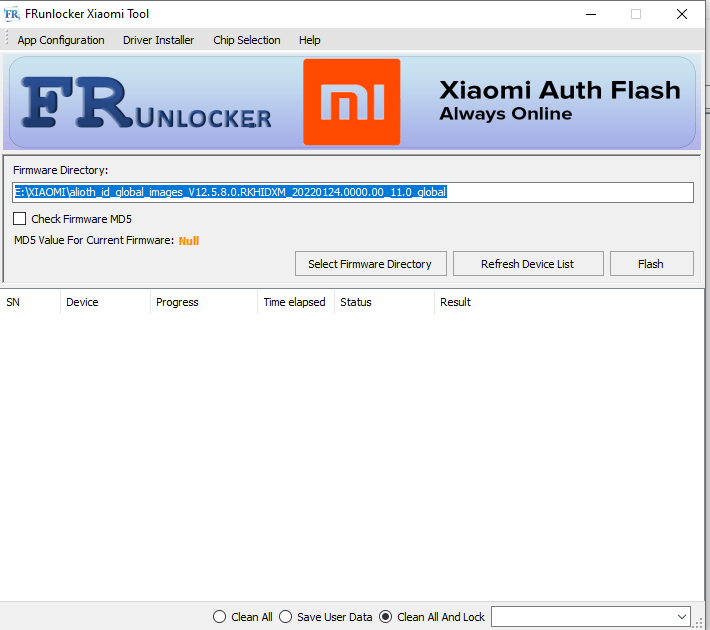The width and height of the screenshot is (710, 630).
Task: Click inside the Firmware Directory path field
Action: pos(353,192)
